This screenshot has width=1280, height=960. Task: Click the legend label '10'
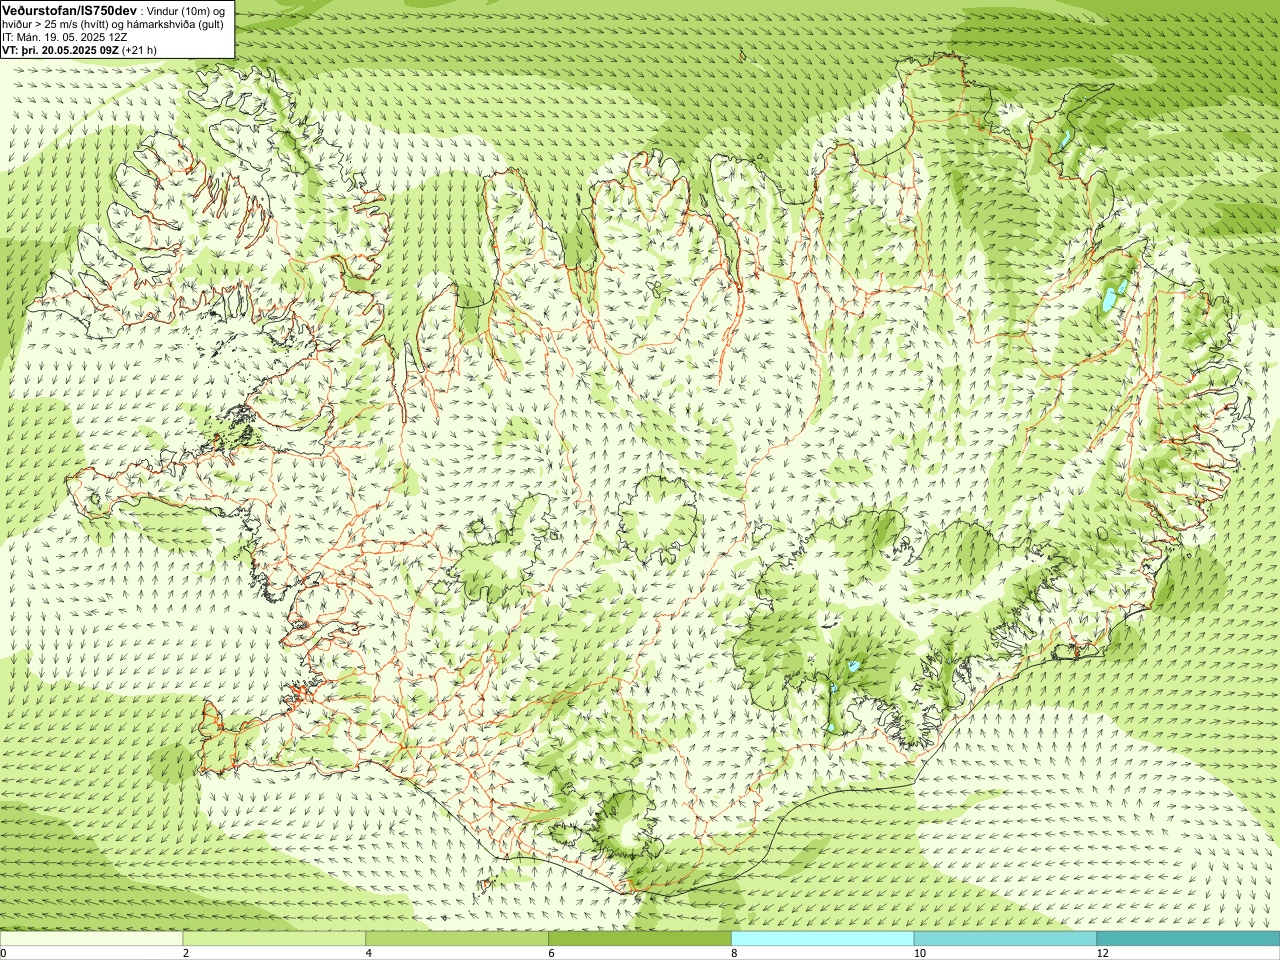[x=919, y=953]
